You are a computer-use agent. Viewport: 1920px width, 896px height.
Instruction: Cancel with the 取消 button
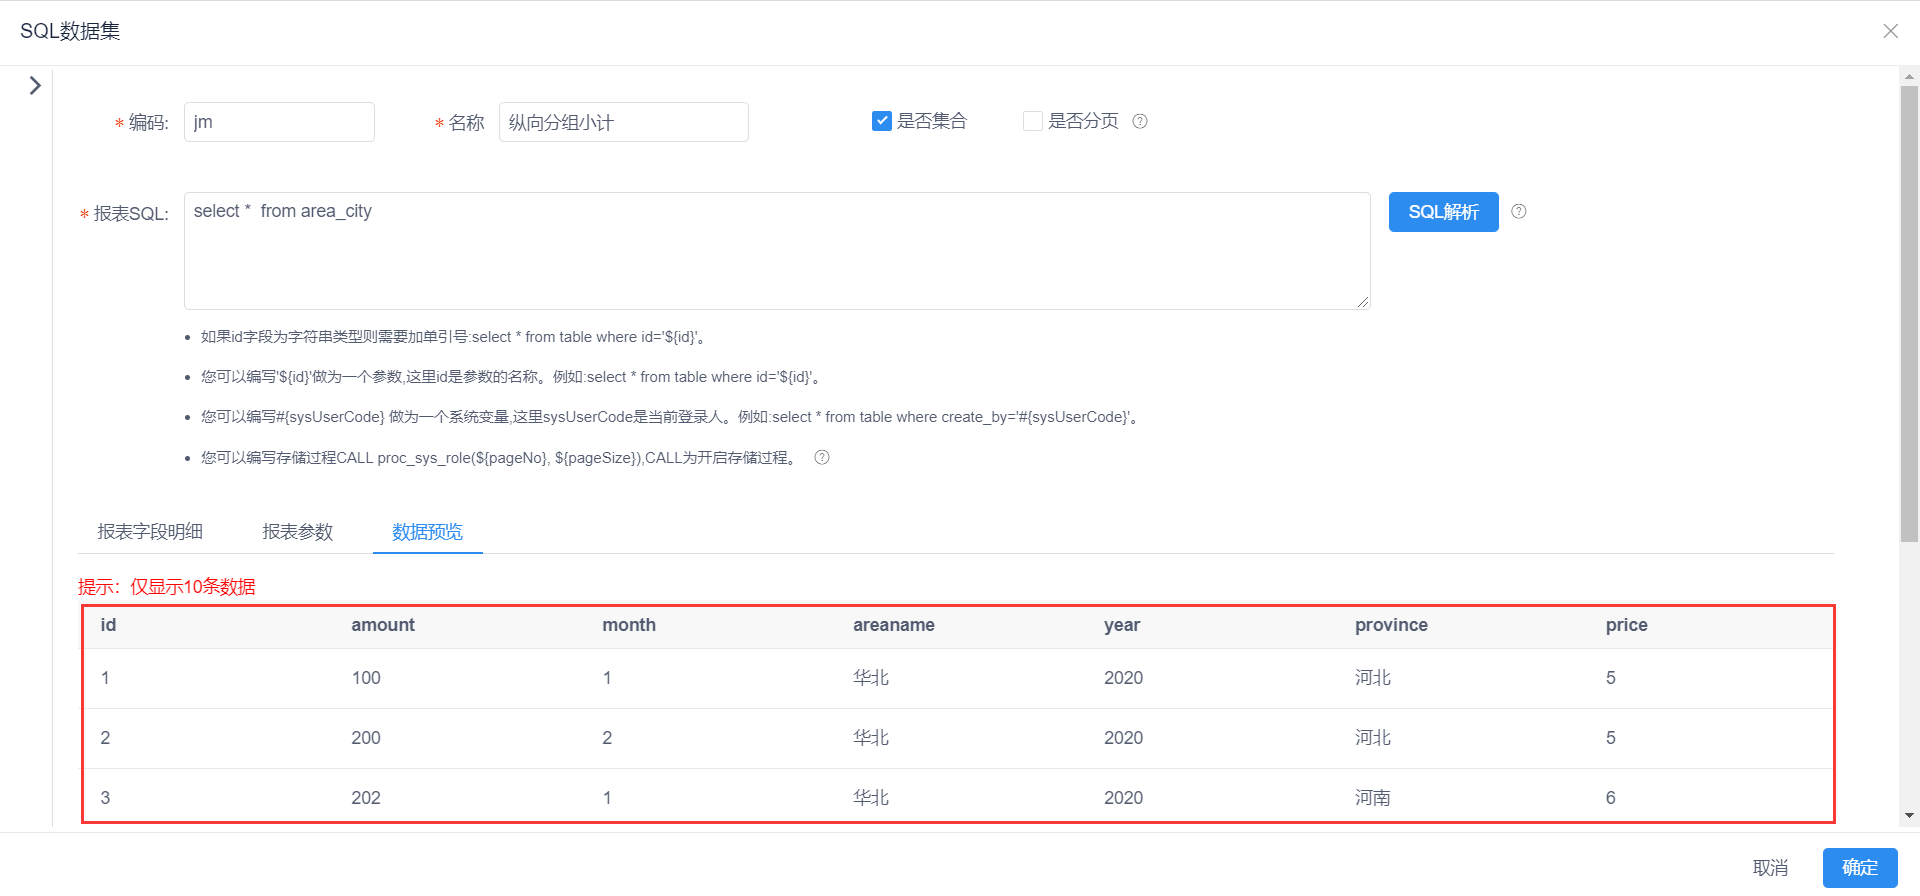coord(1770,868)
